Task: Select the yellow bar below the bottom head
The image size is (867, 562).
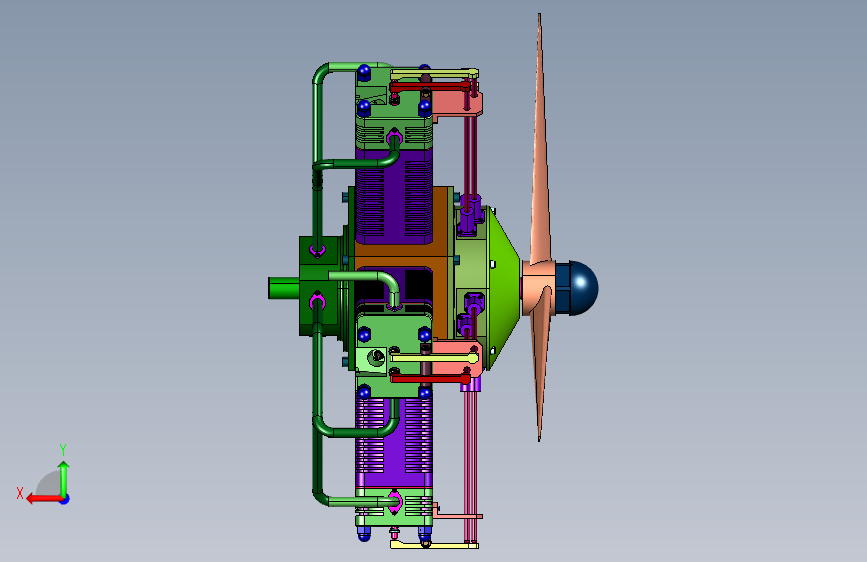Action: pos(434,545)
